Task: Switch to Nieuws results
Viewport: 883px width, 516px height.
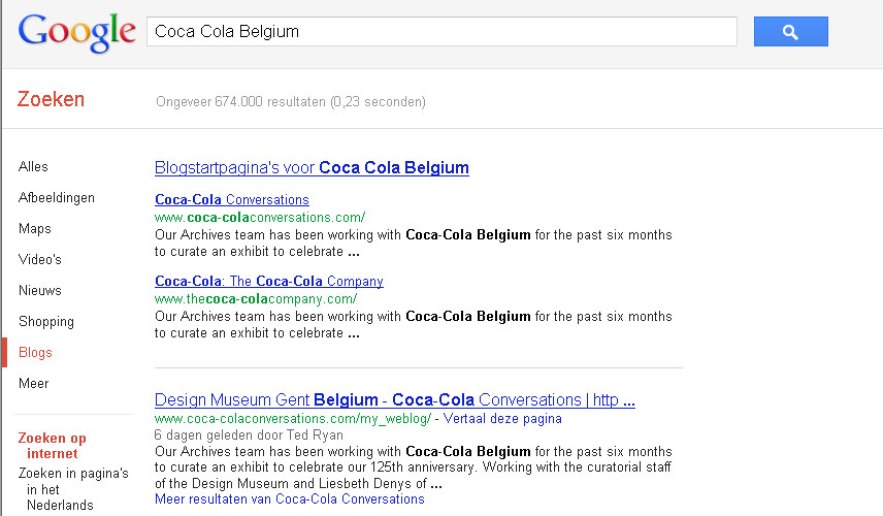Action: coord(40,291)
